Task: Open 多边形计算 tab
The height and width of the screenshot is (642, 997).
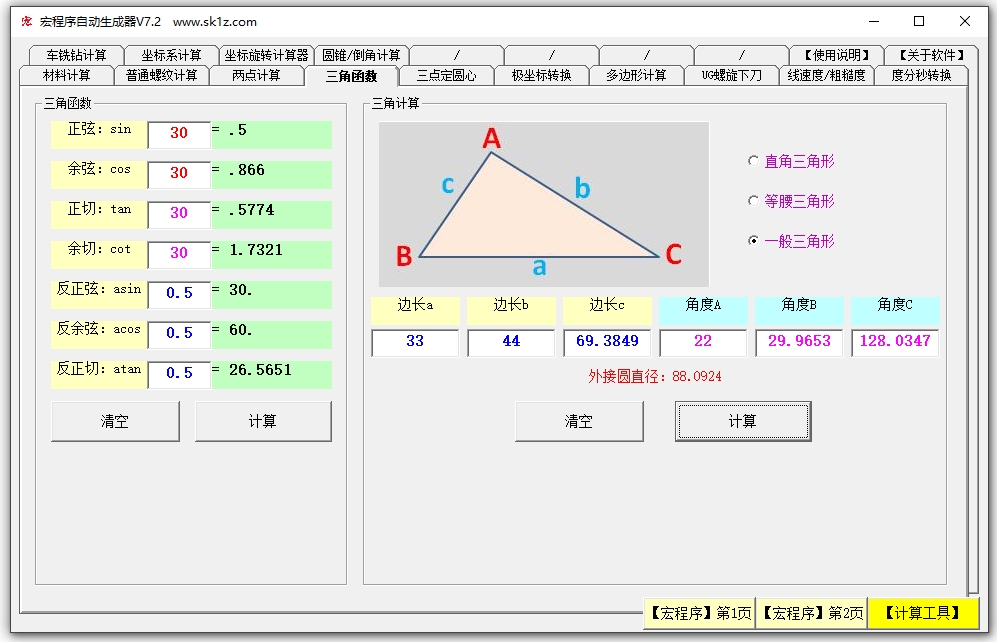Action: pos(636,76)
